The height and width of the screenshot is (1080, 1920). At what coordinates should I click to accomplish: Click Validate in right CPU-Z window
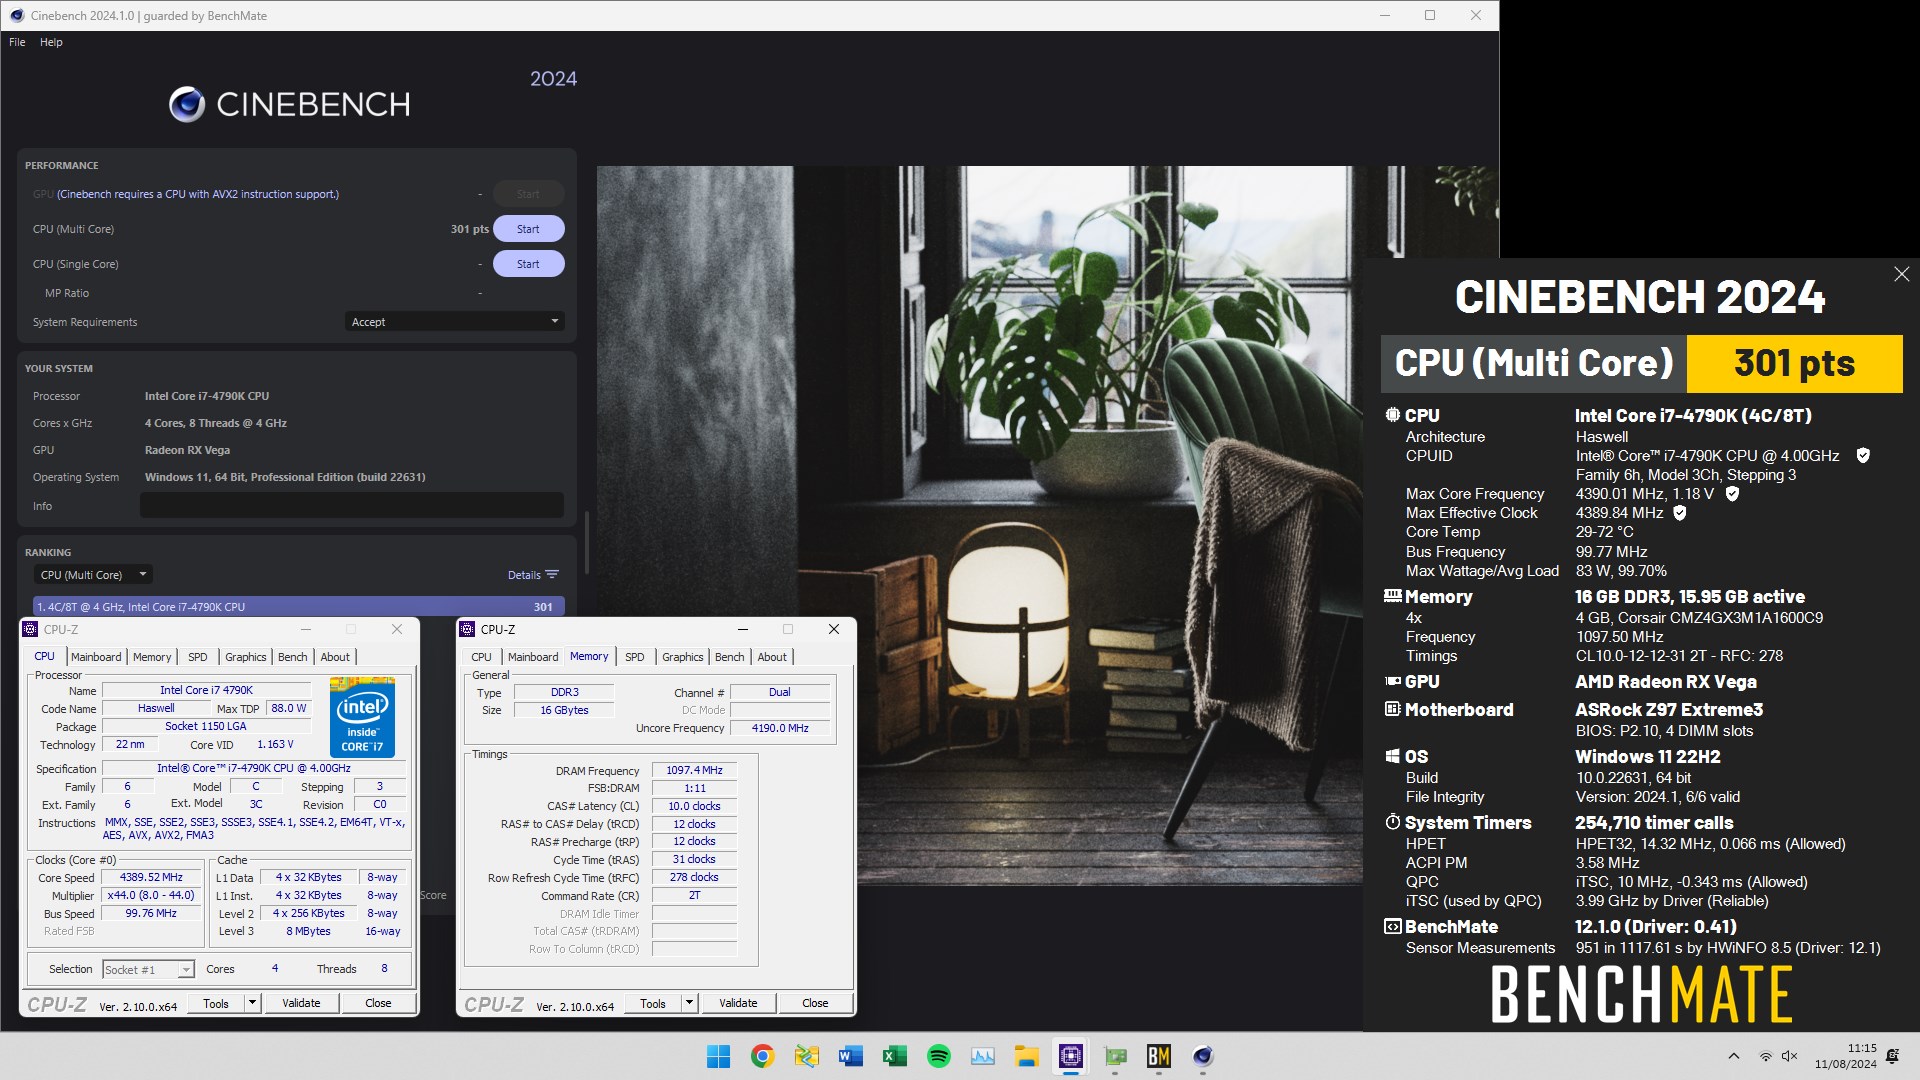click(738, 1003)
